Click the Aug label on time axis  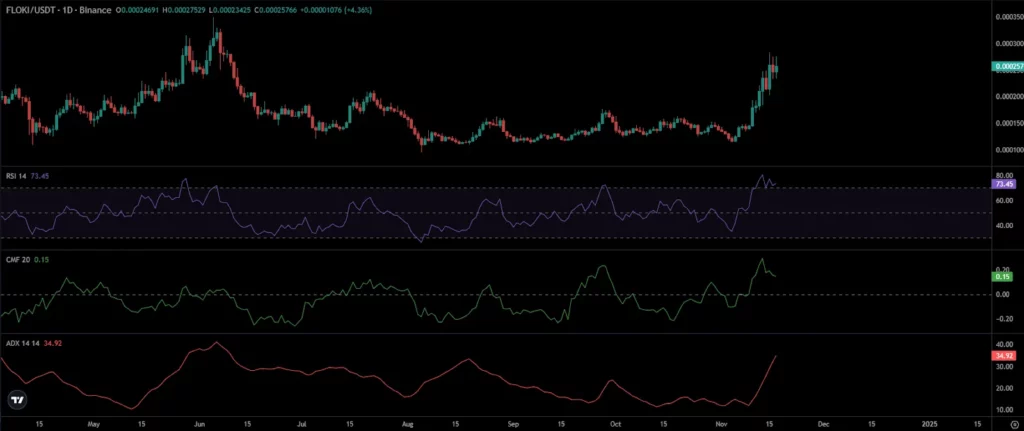[408, 424]
